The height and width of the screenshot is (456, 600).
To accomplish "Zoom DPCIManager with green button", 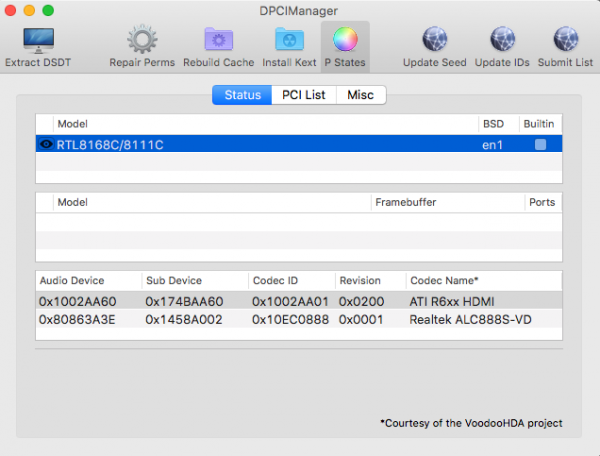I will point(48,10).
